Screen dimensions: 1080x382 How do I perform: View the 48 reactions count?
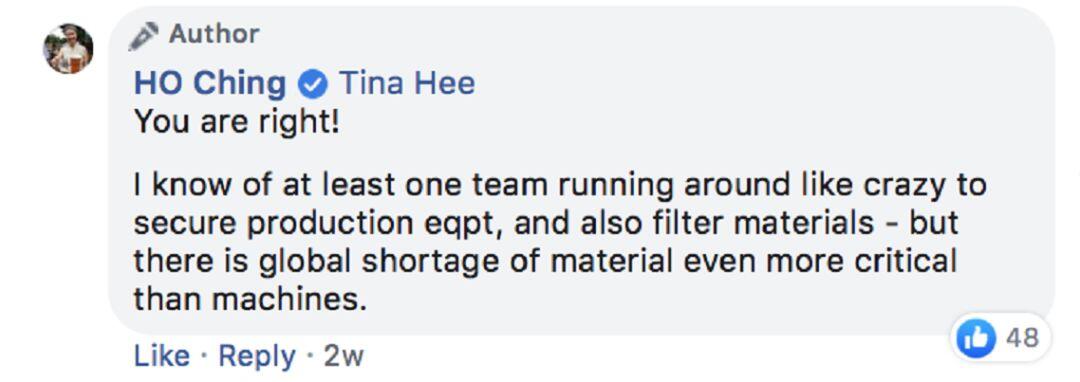click(1021, 339)
